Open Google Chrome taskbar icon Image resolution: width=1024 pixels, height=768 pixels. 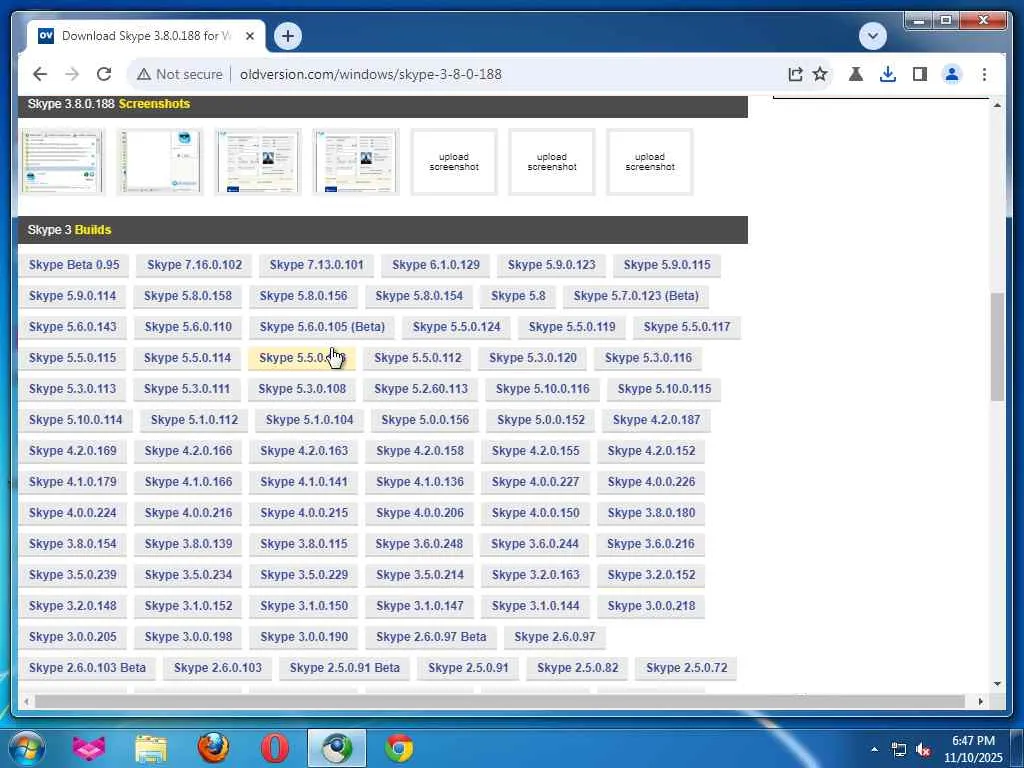398,748
